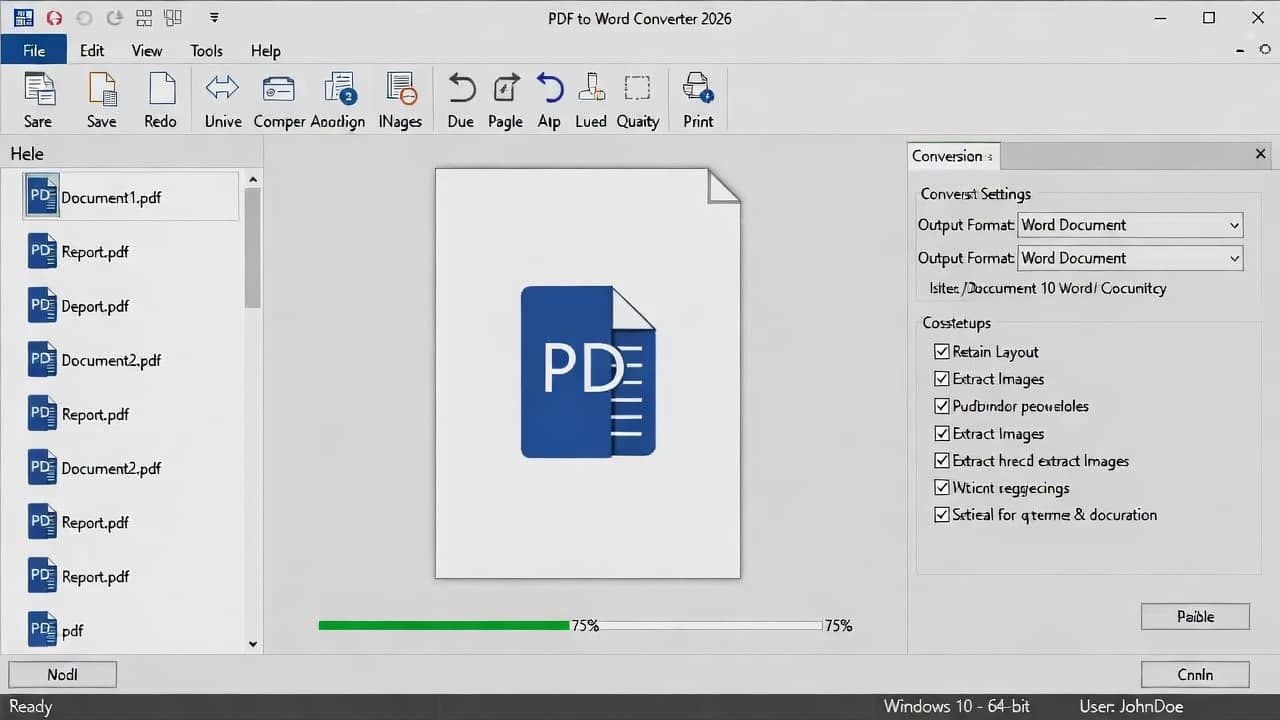Close the Conversion panel

(x=1260, y=154)
